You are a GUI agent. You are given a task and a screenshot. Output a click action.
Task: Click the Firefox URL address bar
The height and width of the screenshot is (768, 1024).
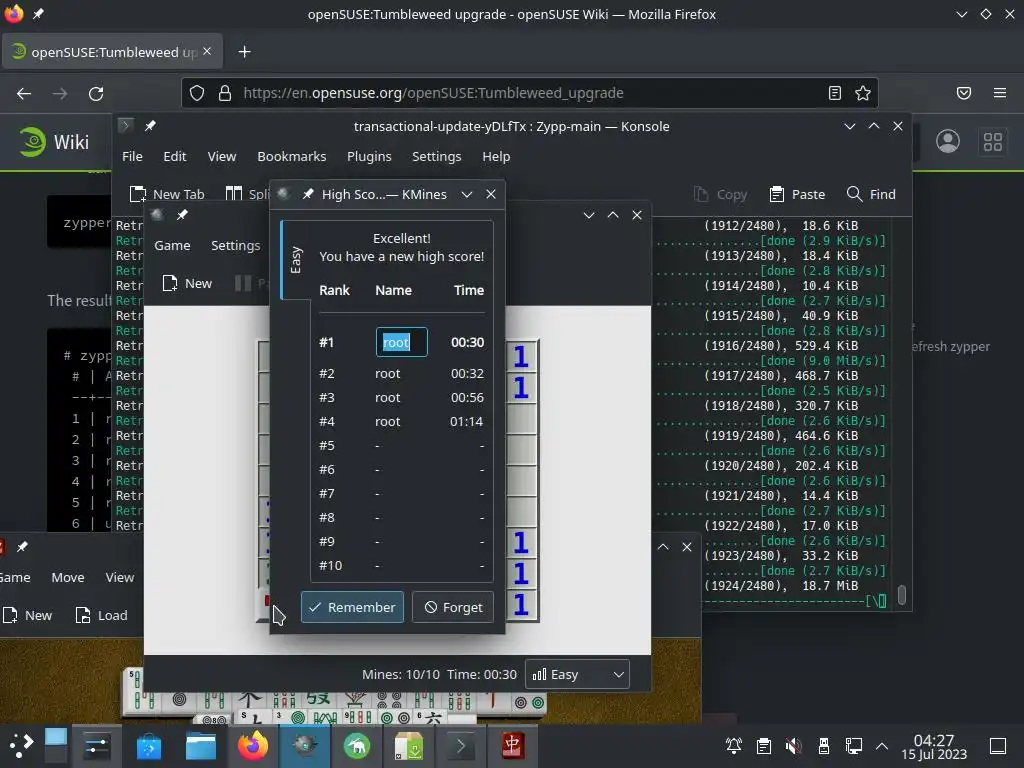tap(529, 93)
